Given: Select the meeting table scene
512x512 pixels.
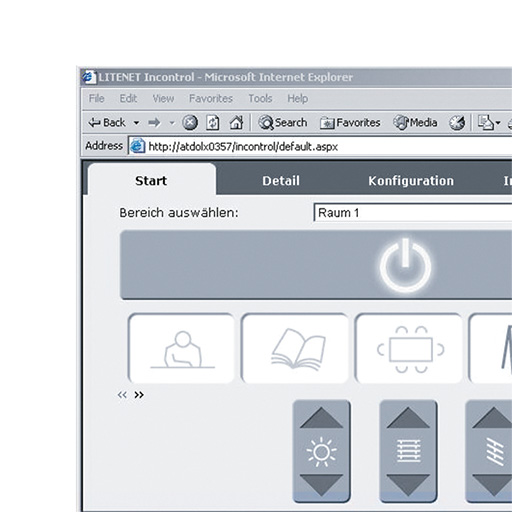Looking at the screenshot, I should click(409, 348).
